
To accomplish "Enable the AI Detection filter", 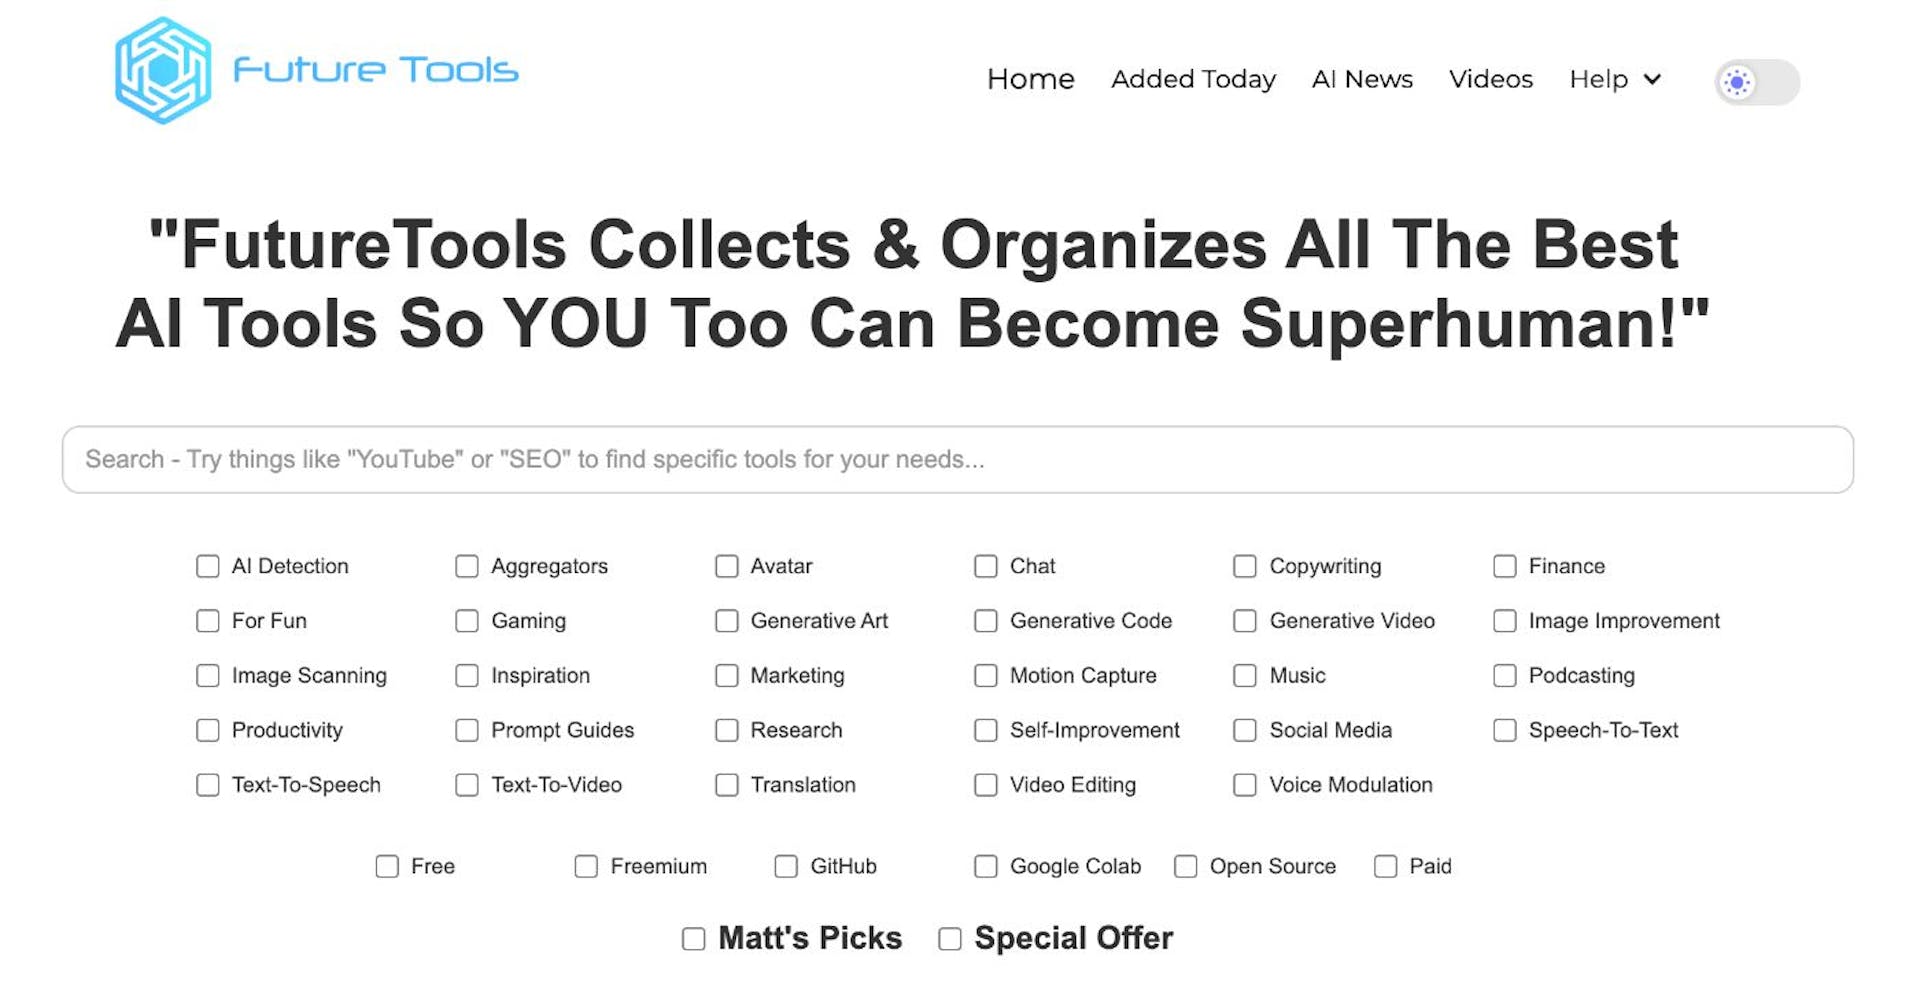I will coord(207,565).
